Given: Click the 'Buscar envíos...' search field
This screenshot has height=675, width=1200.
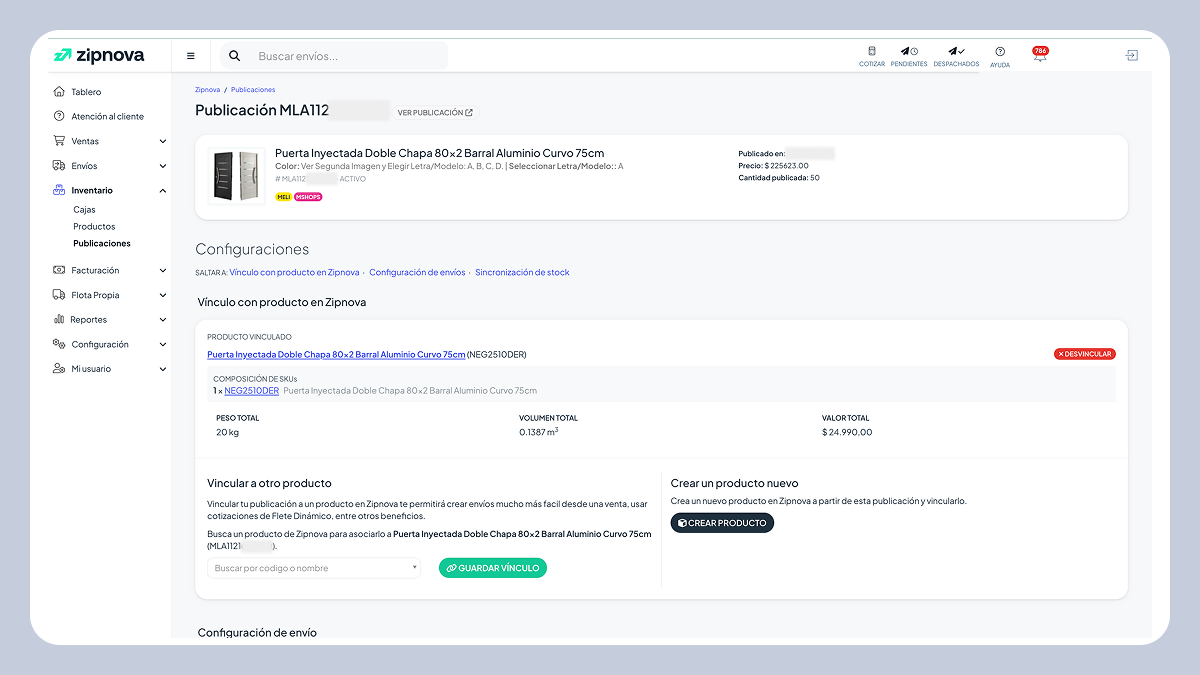Looking at the screenshot, I should click(x=348, y=56).
